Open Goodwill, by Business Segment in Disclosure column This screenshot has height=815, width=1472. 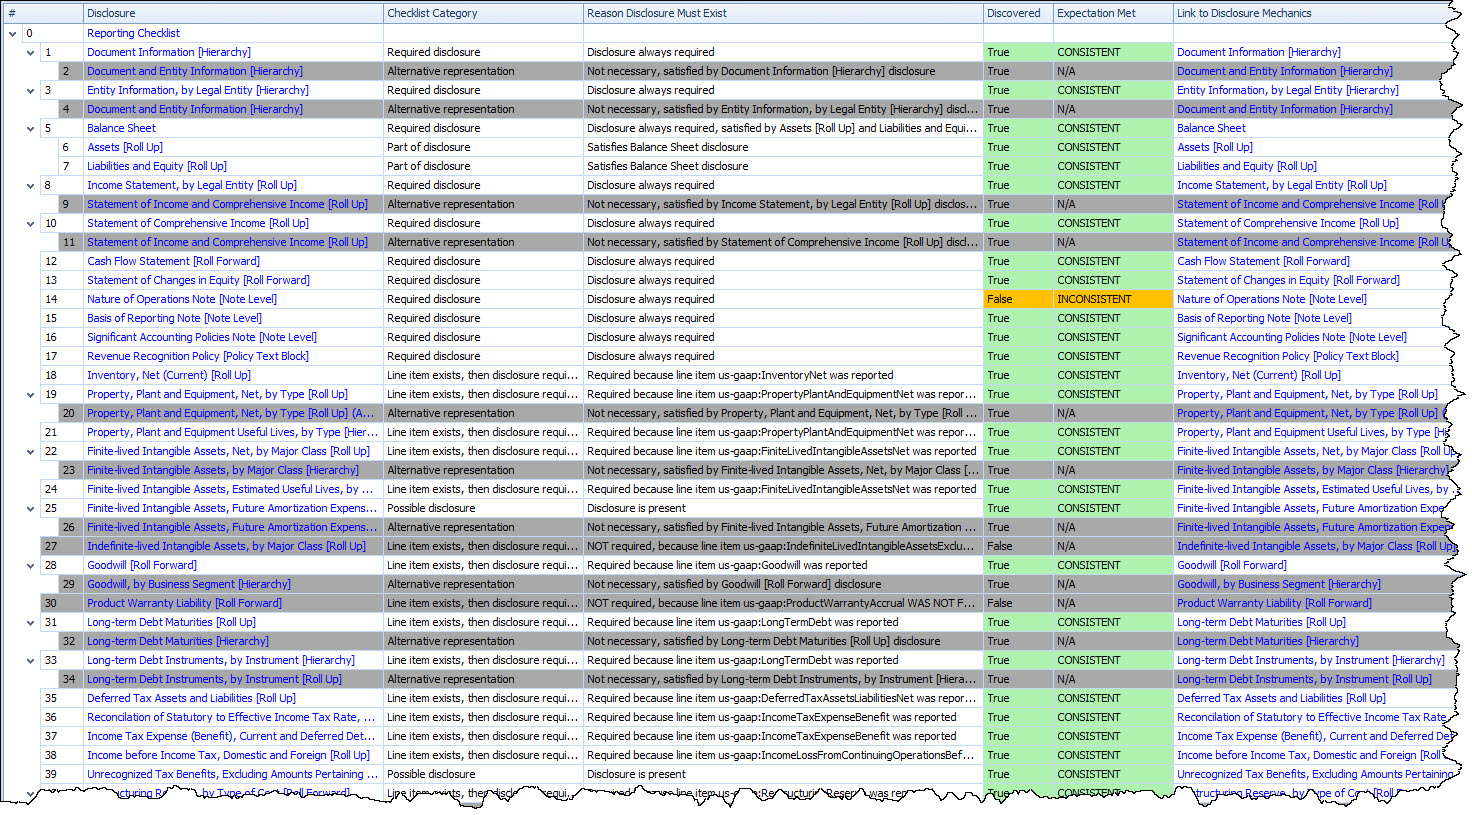189,584
